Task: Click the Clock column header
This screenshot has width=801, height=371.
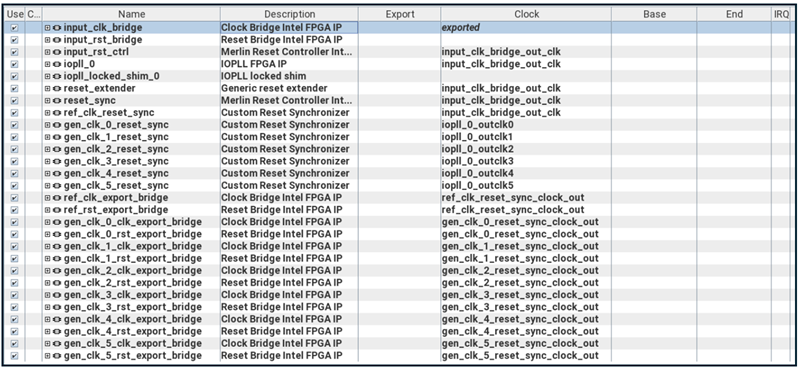Action: click(x=527, y=14)
